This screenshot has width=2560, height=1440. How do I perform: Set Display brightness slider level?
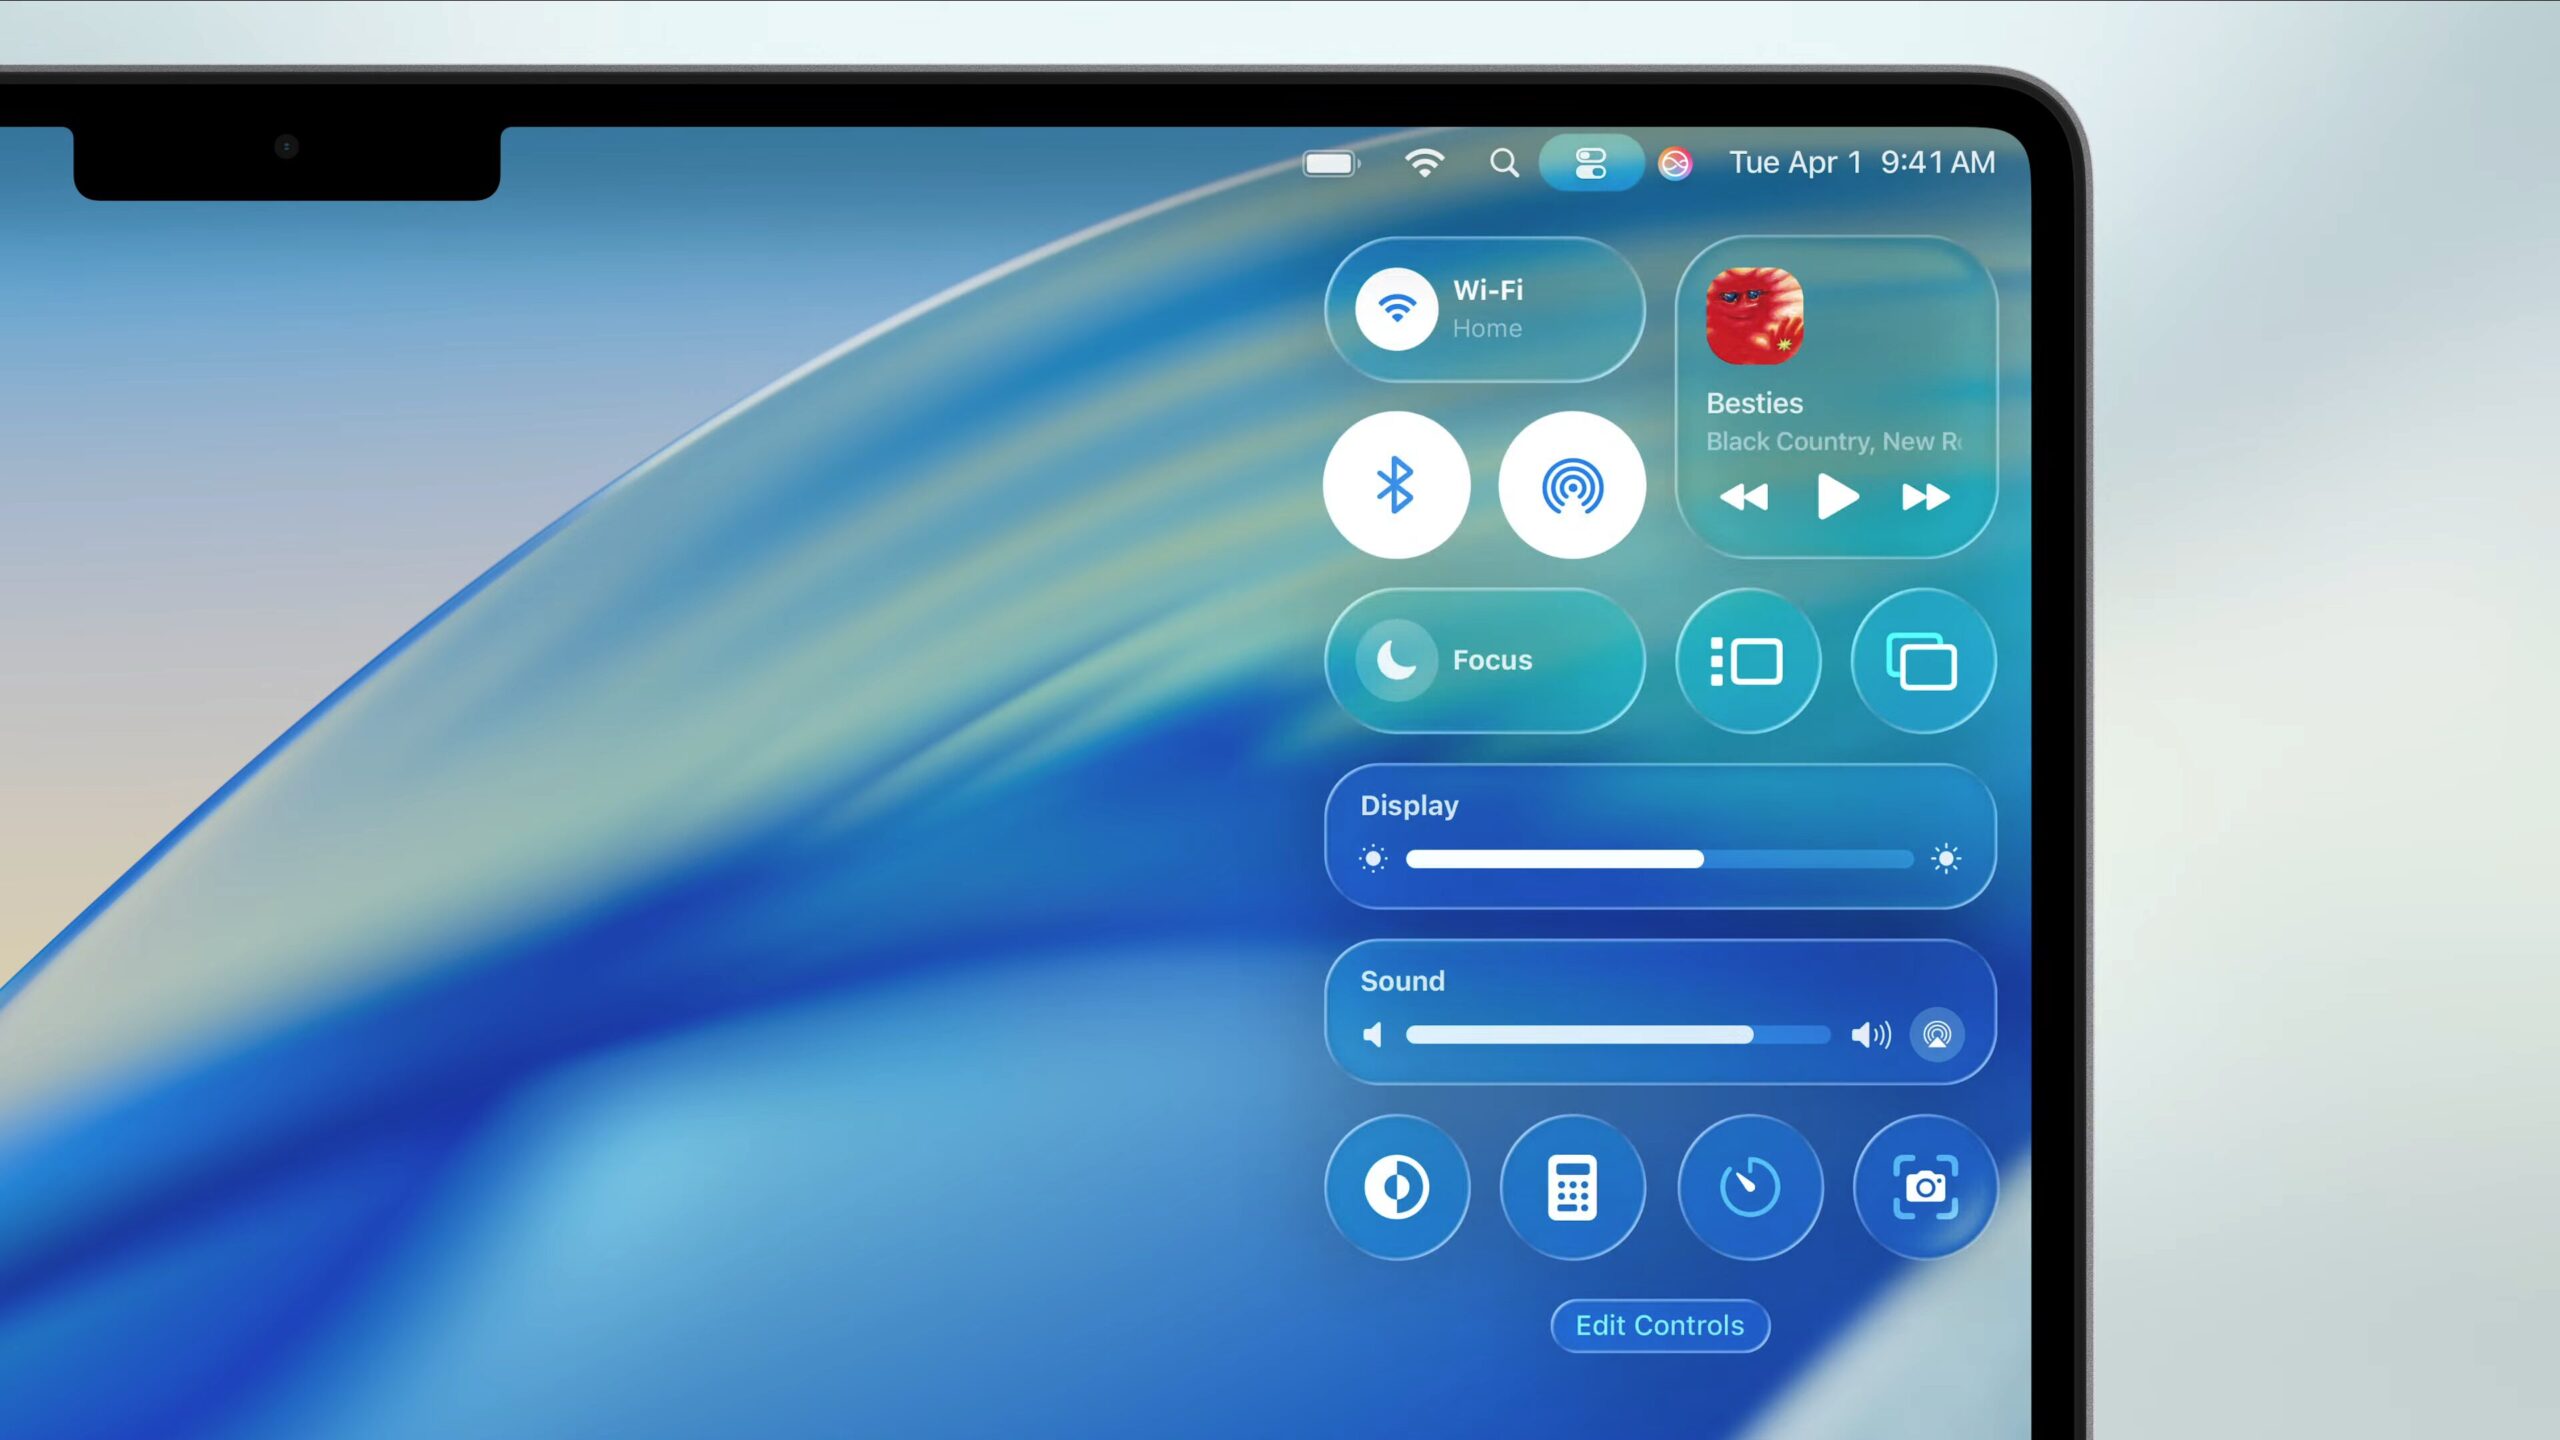point(1660,858)
